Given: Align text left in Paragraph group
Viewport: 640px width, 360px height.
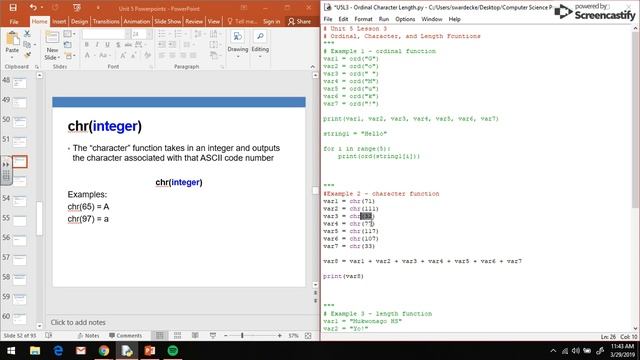Looking at the screenshot, I should 162,55.
